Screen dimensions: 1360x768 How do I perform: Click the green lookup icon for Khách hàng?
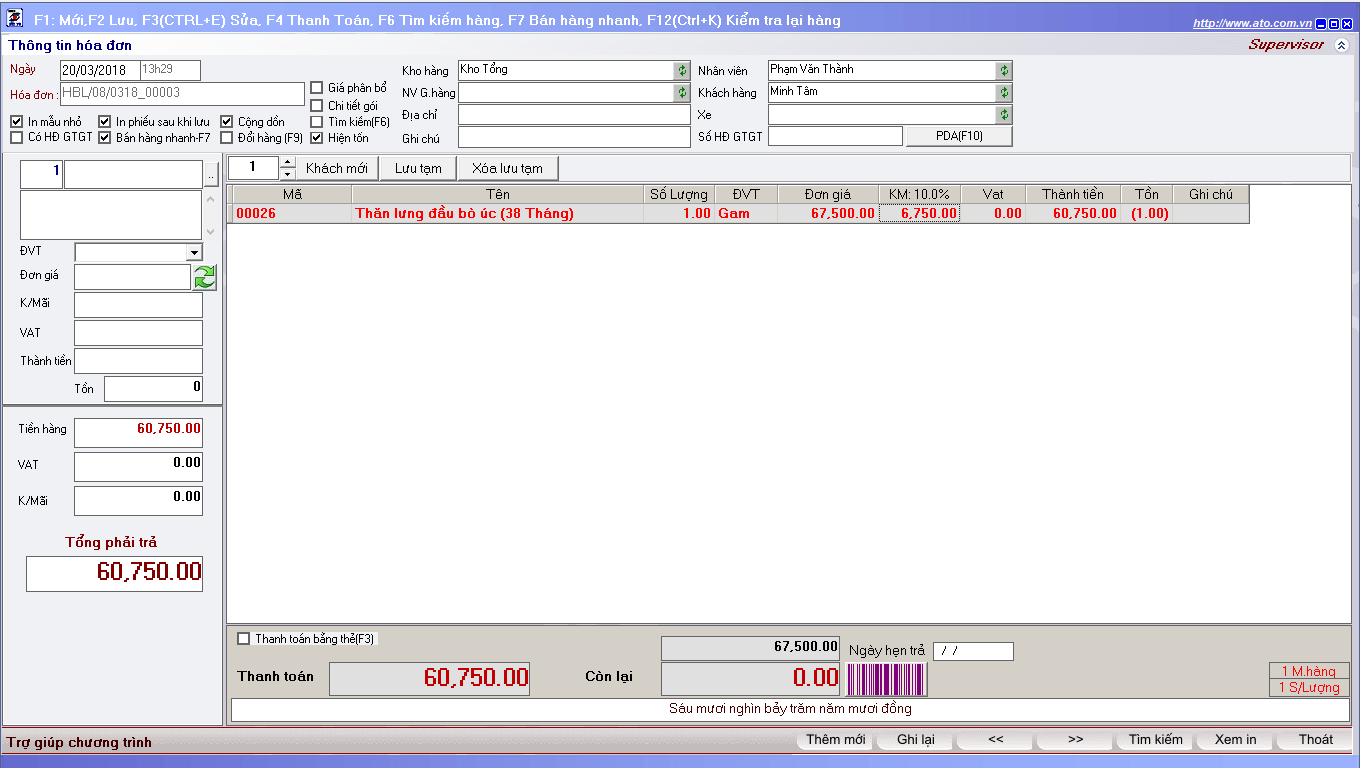tap(1004, 92)
